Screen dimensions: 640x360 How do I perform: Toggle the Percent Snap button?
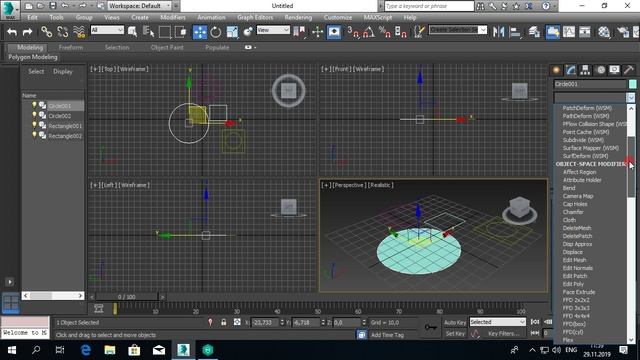[x=384, y=32]
